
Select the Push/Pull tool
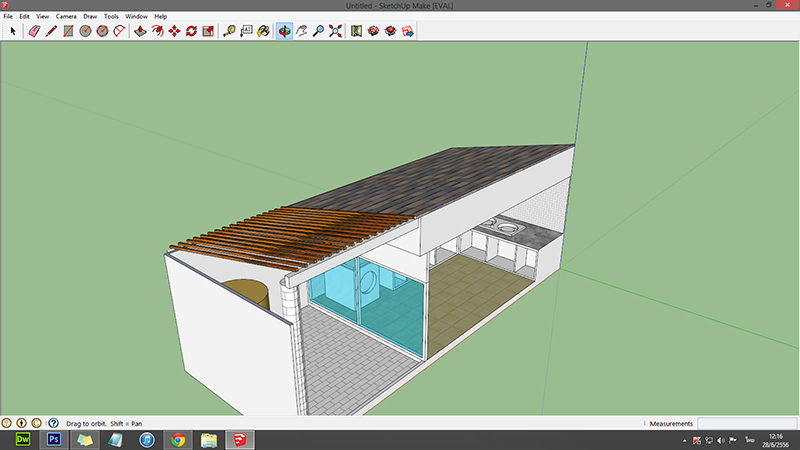click(x=140, y=31)
